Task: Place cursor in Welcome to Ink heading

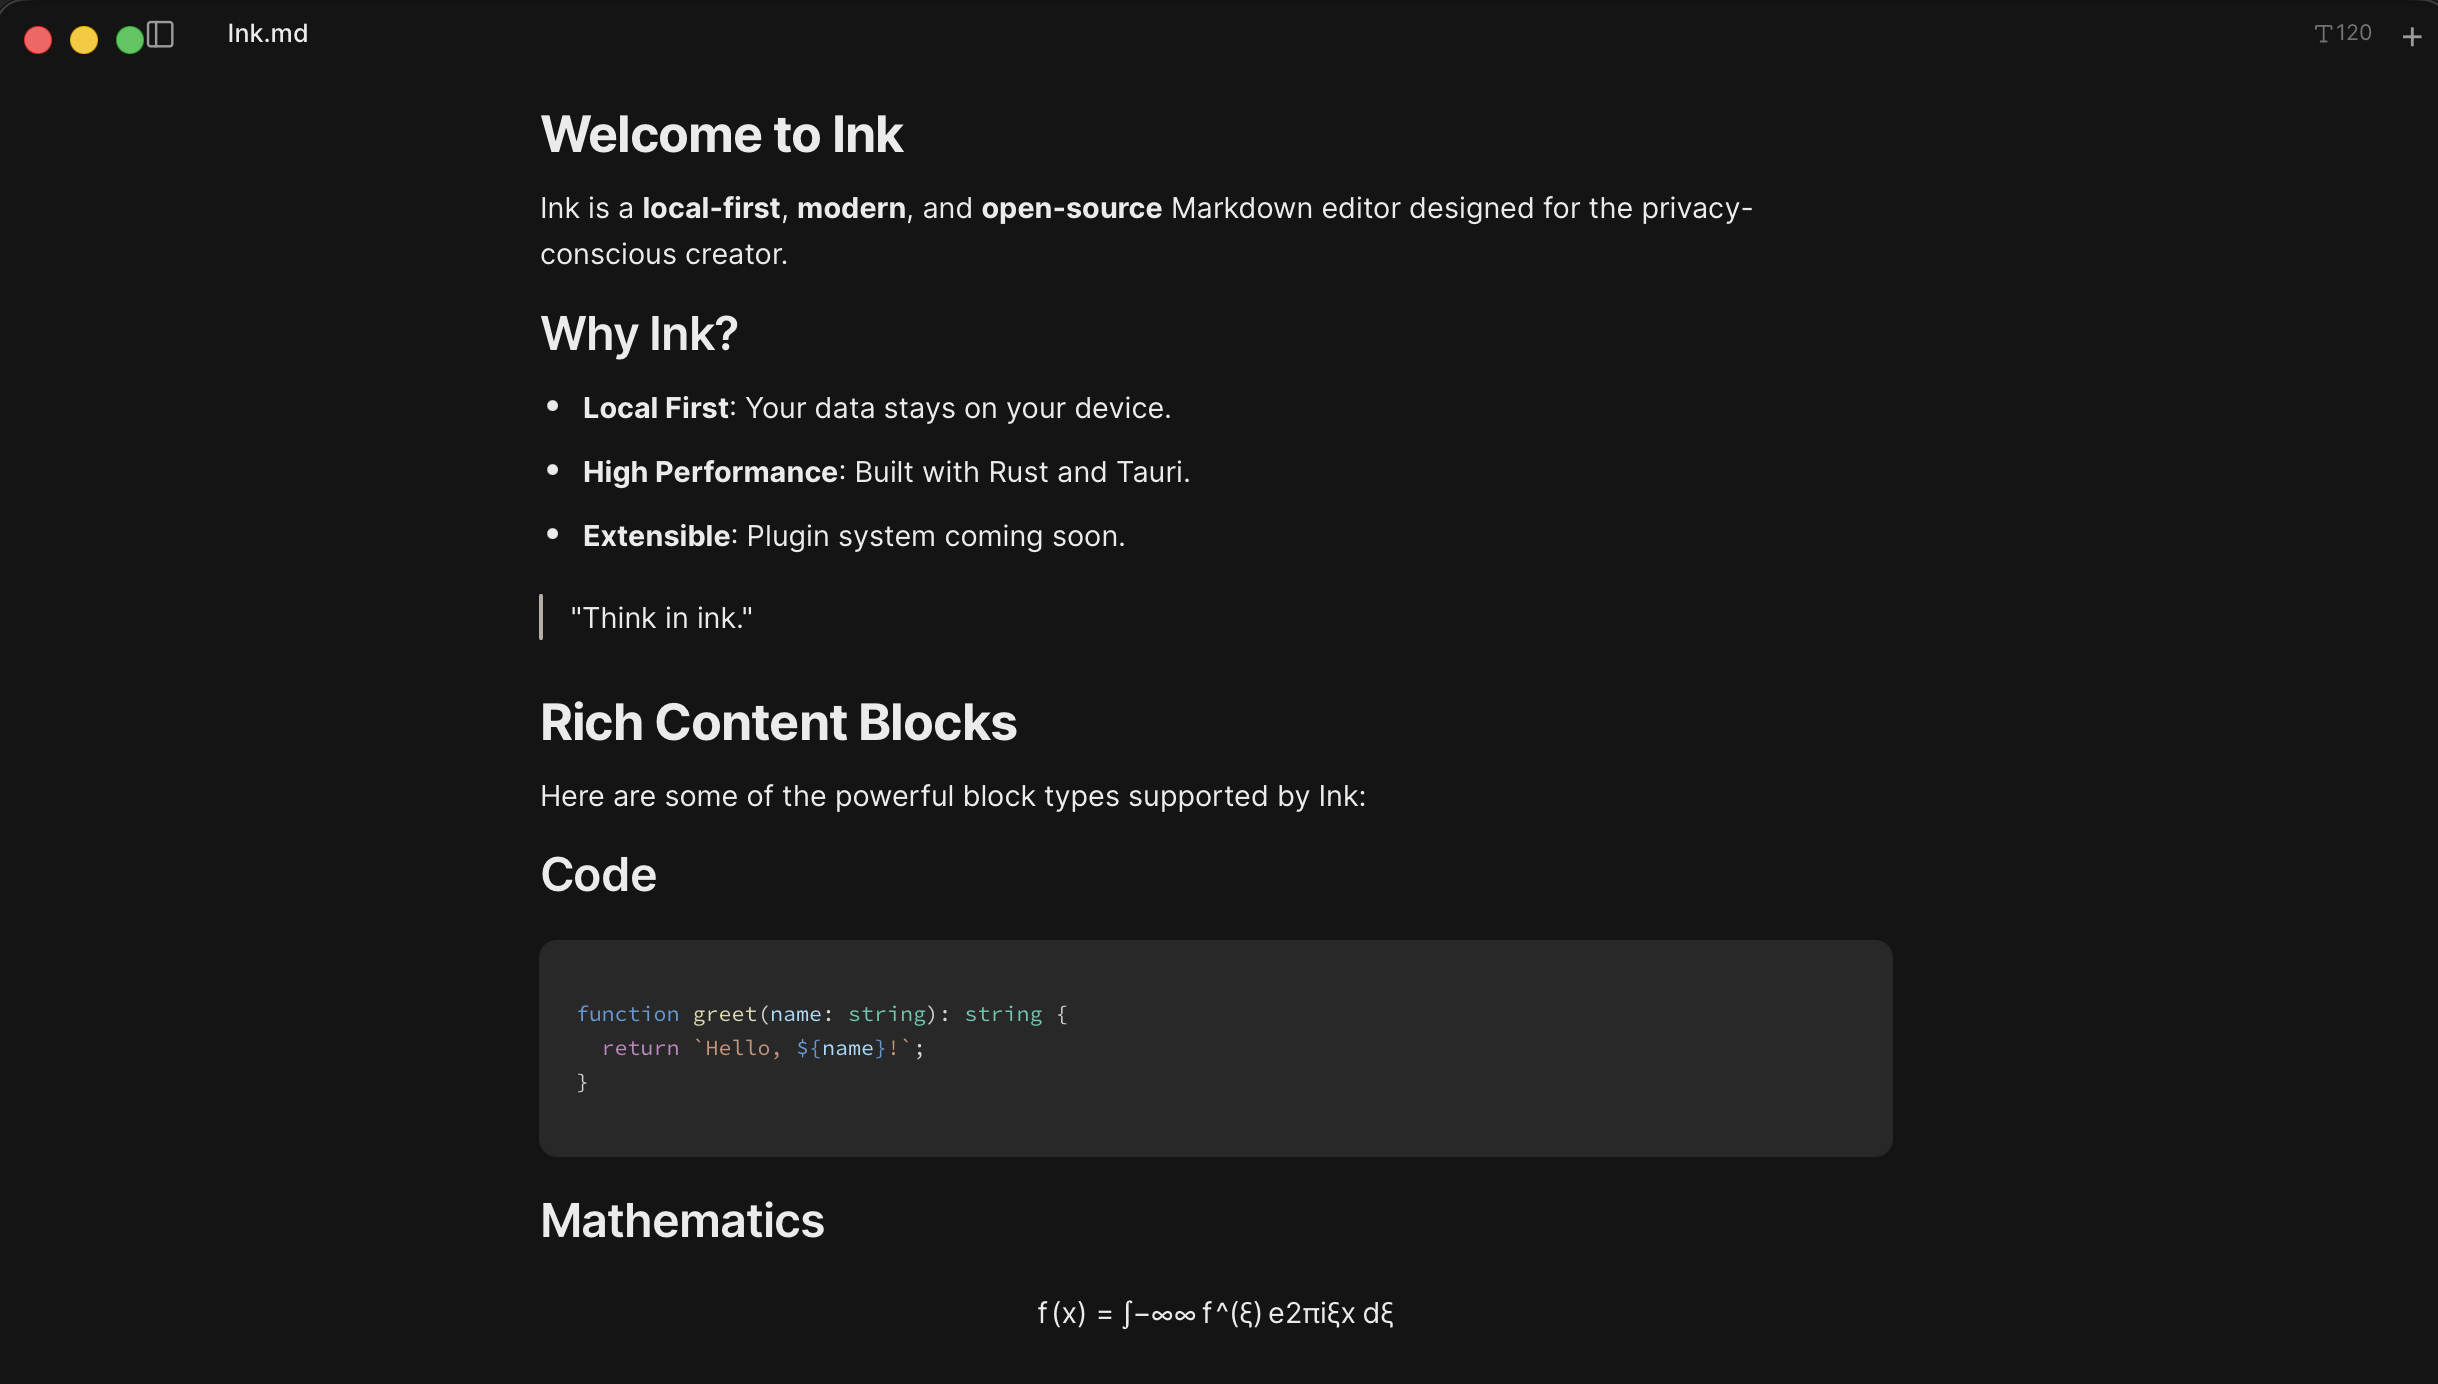Action: [x=721, y=135]
